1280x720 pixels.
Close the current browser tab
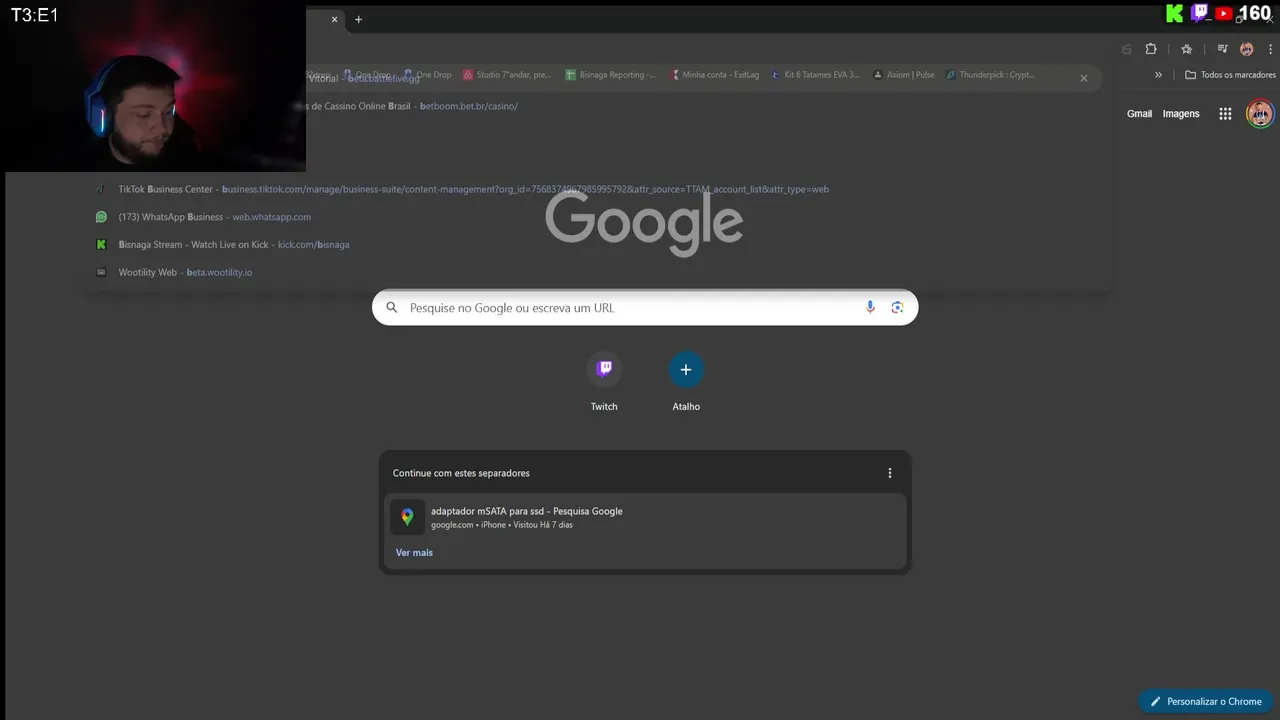click(334, 19)
